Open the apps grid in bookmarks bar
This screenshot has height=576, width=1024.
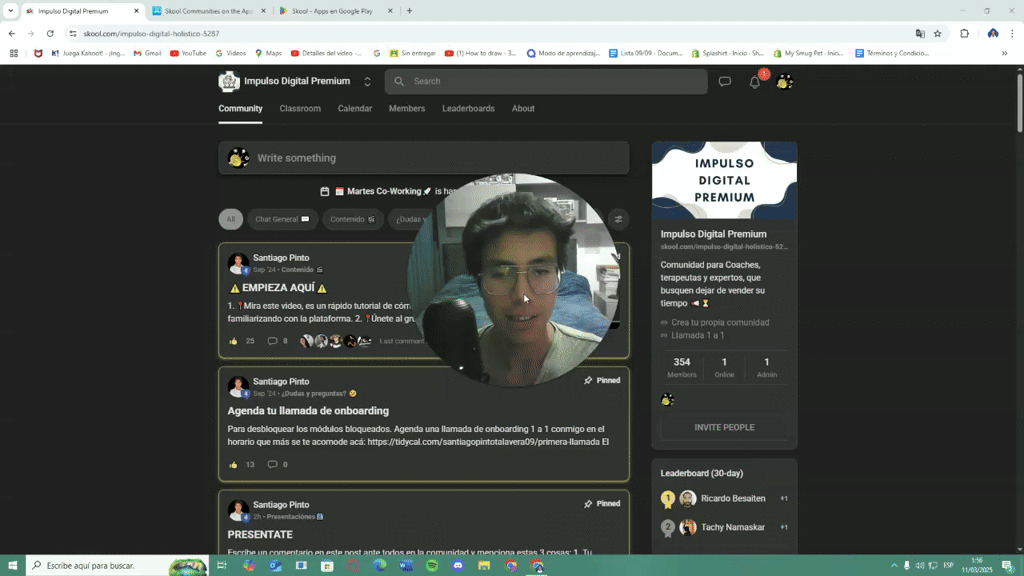[14, 54]
